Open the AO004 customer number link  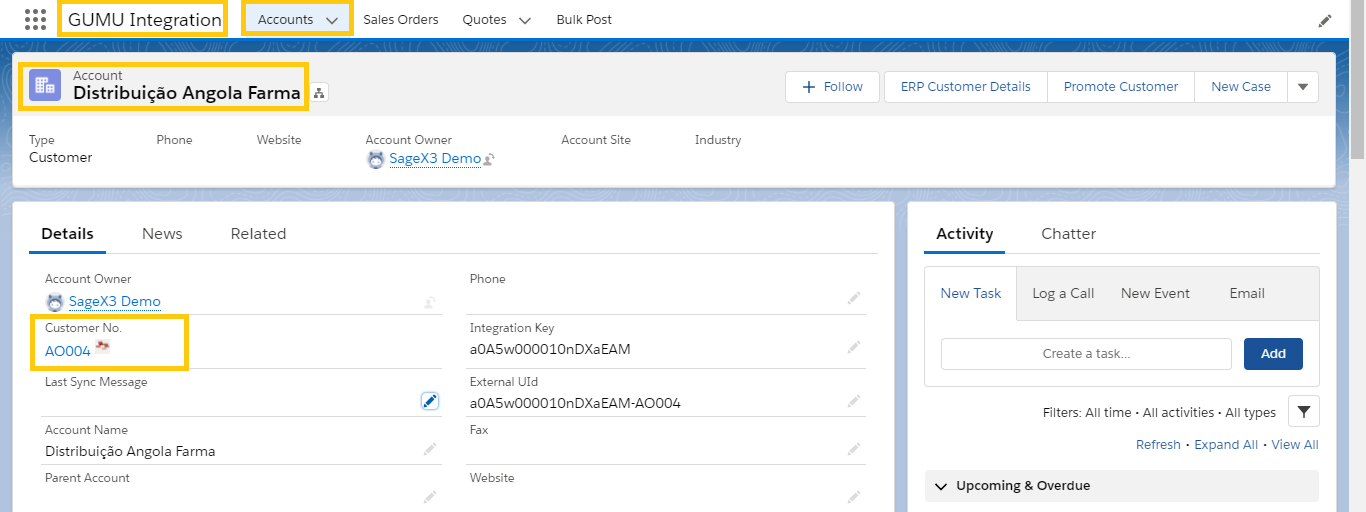click(68, 351)
